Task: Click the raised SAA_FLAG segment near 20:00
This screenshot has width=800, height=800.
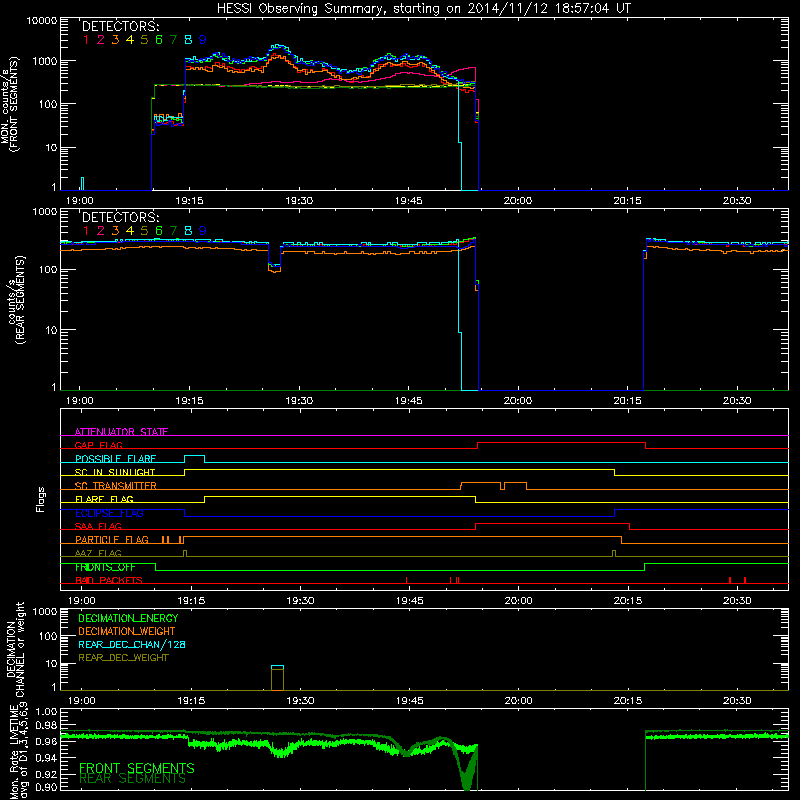Action: click(552, 523)
